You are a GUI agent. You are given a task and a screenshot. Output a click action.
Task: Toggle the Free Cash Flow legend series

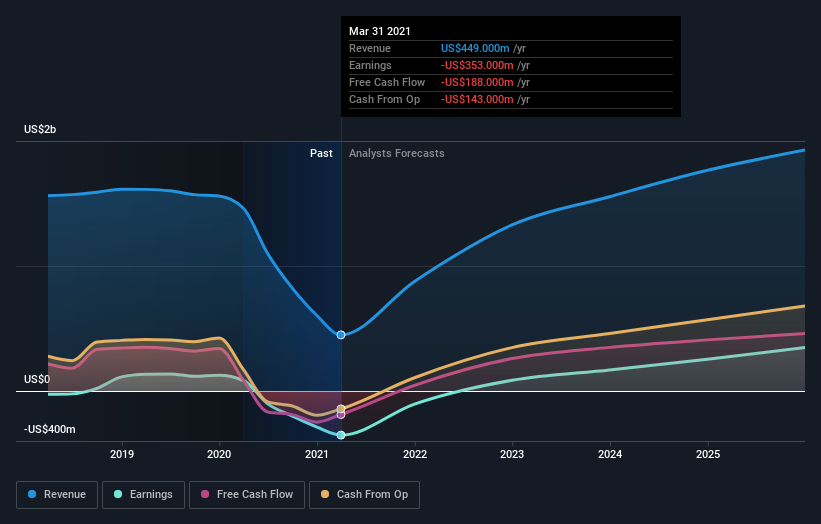[x=247, y=495]
